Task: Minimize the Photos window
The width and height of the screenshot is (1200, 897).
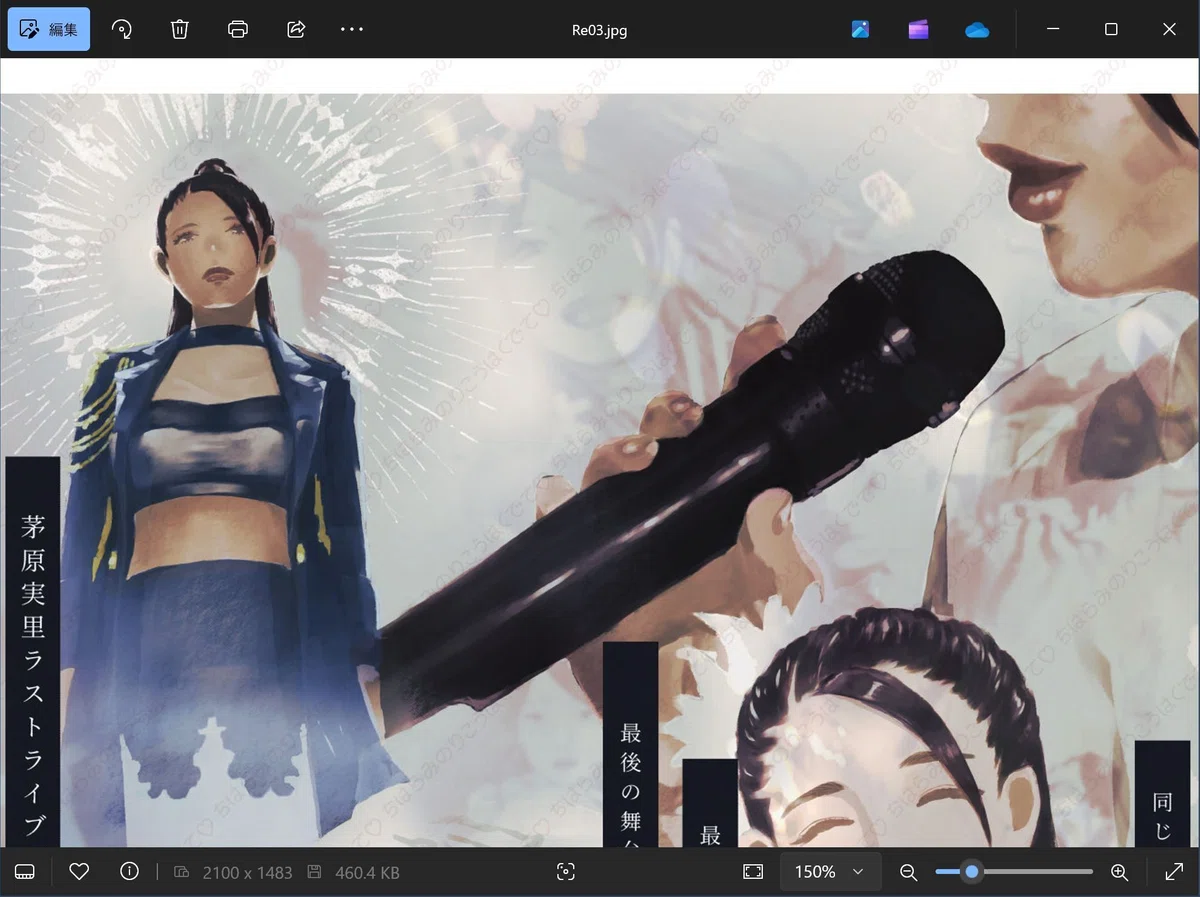Action: click(1052, 29)
